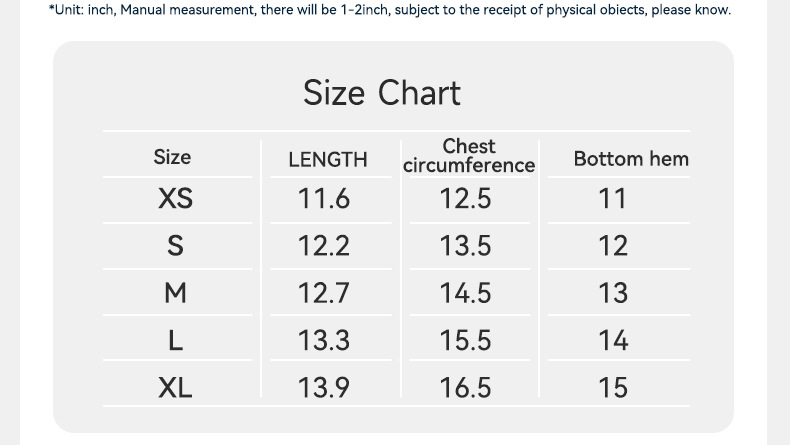The image size is (790, 445).
Task: Click the bottom hem value 11
Action: (613, 199)
